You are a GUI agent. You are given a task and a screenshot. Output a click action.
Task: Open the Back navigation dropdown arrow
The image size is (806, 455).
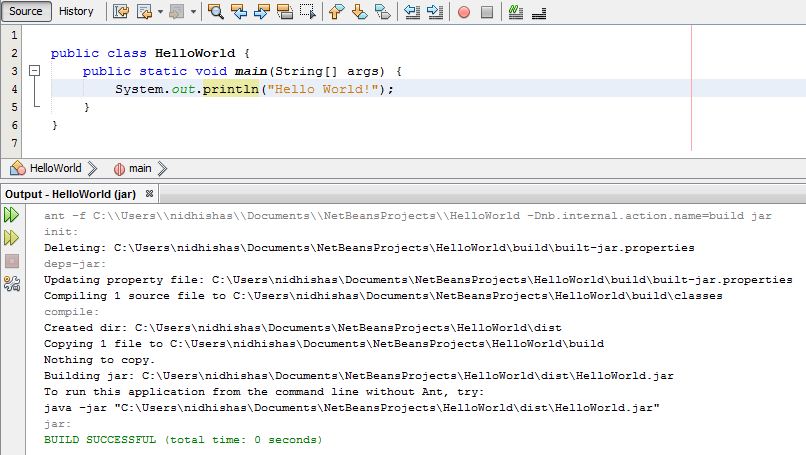coord(160,11)
